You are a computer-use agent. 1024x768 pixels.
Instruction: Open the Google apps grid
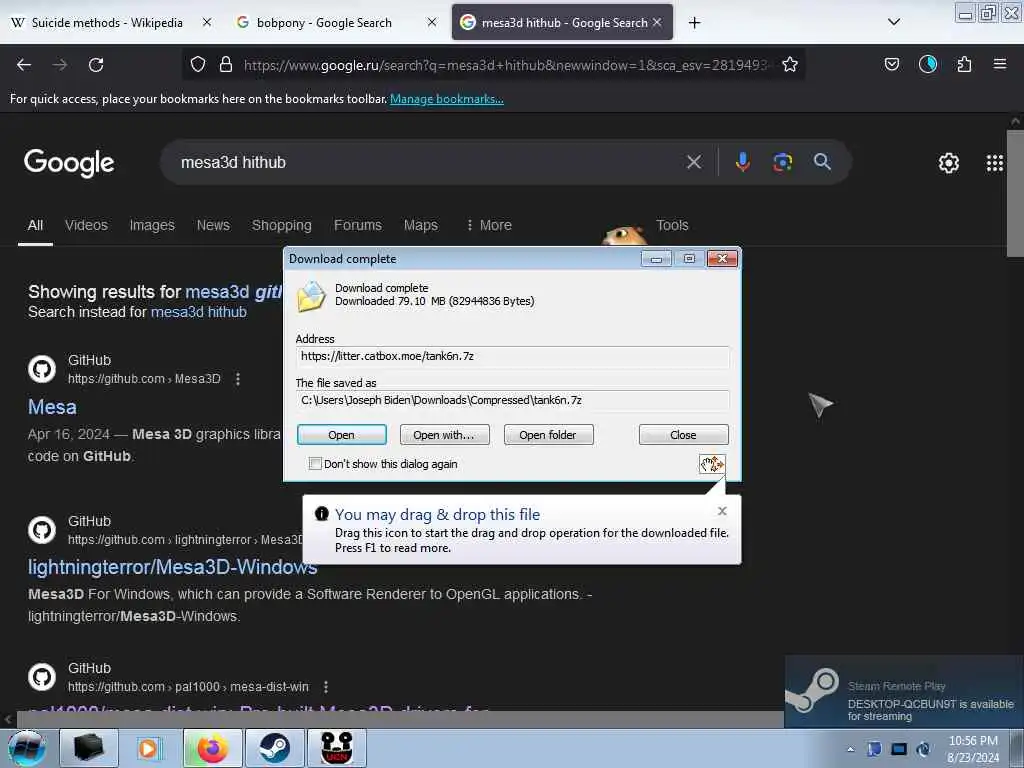(x=995, y=163)
